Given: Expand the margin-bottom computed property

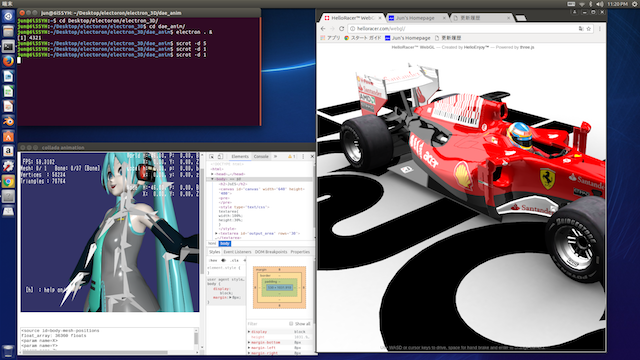Looking at the screenshot, I should (249, 342).
